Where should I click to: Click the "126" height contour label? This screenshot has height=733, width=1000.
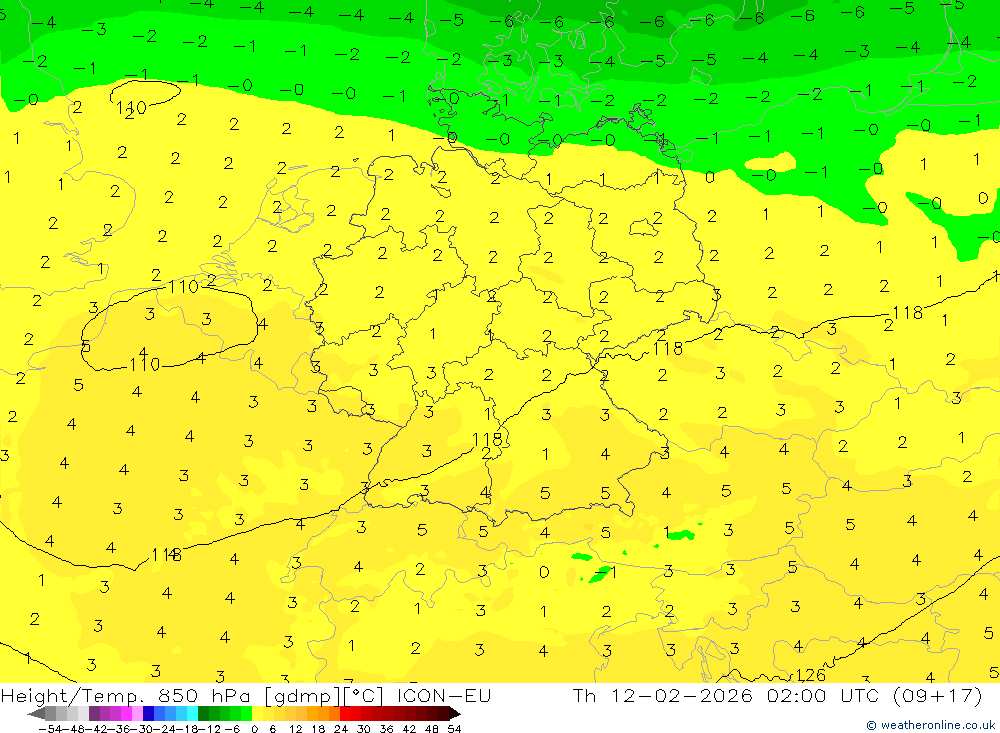(811, 675)
